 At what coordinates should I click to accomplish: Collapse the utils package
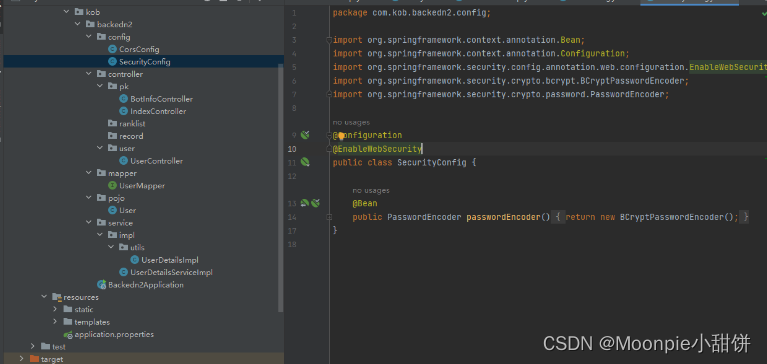point(112,248)
